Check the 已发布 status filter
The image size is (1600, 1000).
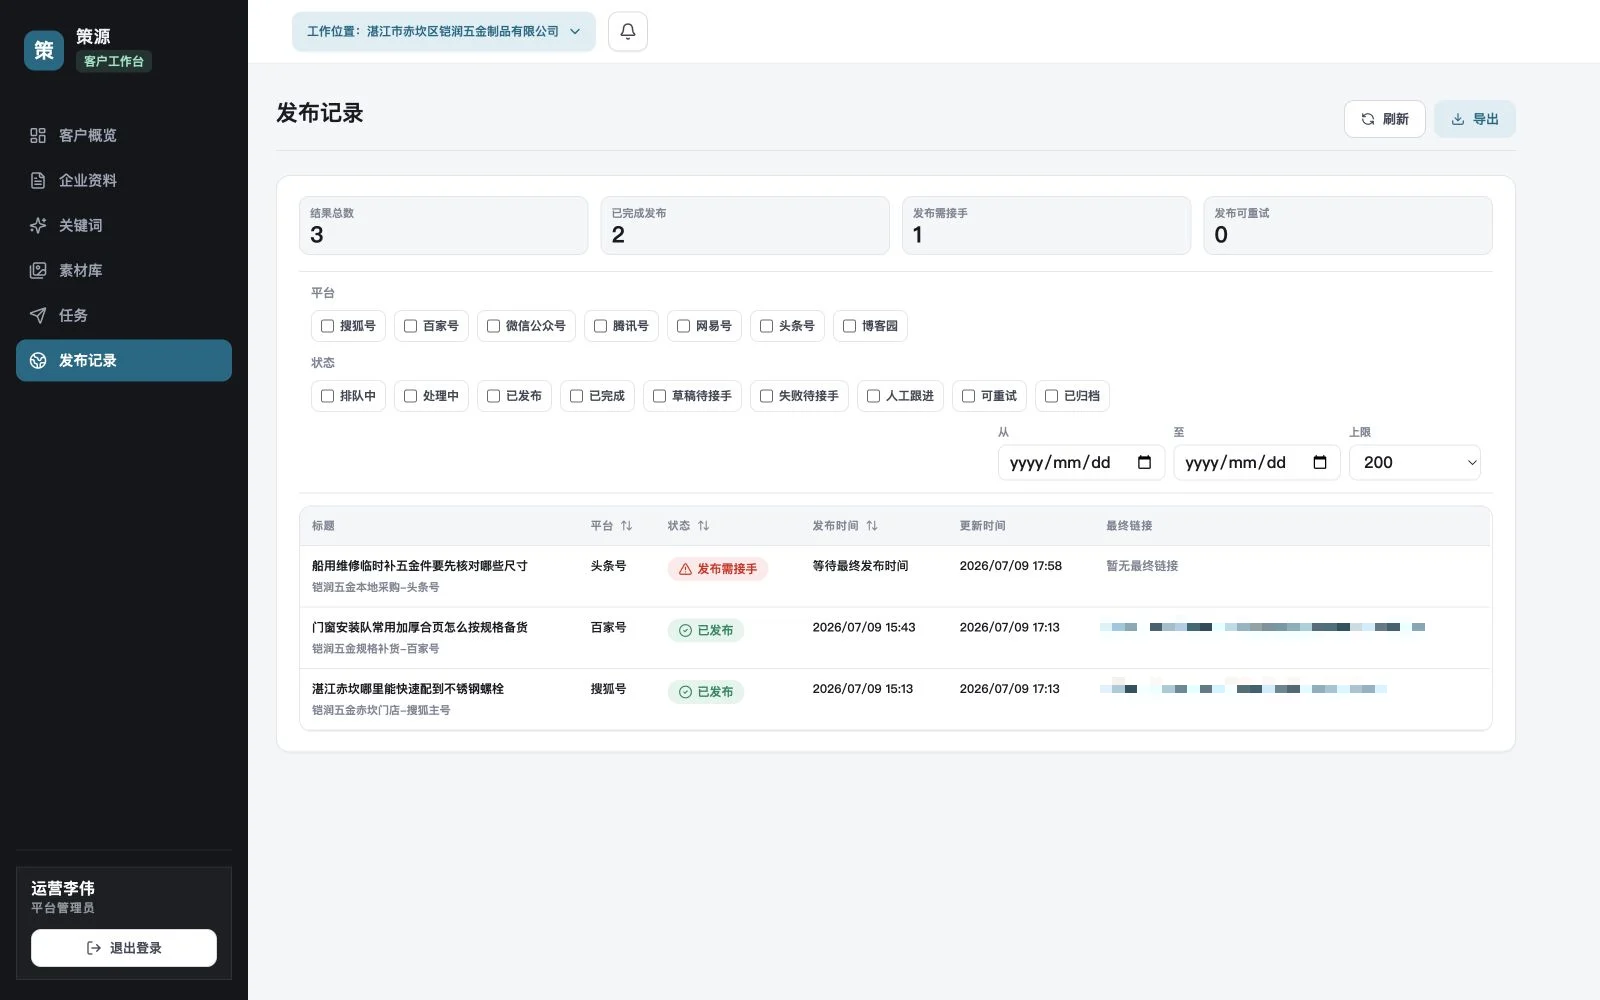click(x=493, y=396)
